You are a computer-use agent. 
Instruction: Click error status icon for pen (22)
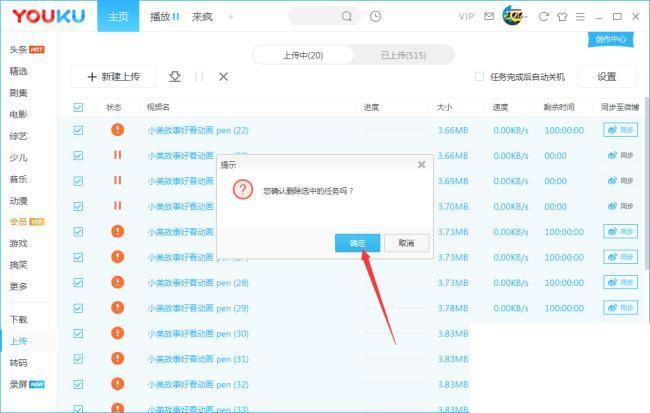(x=117, y=130)
